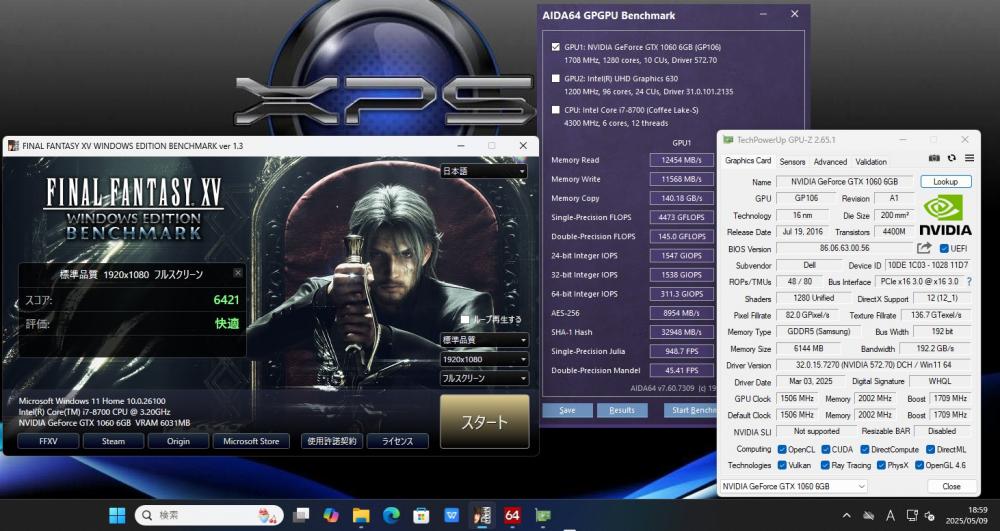Take a GPU-Z screenshot with camera icon
Screen dimensions: 1000x531
click(934, 157)
